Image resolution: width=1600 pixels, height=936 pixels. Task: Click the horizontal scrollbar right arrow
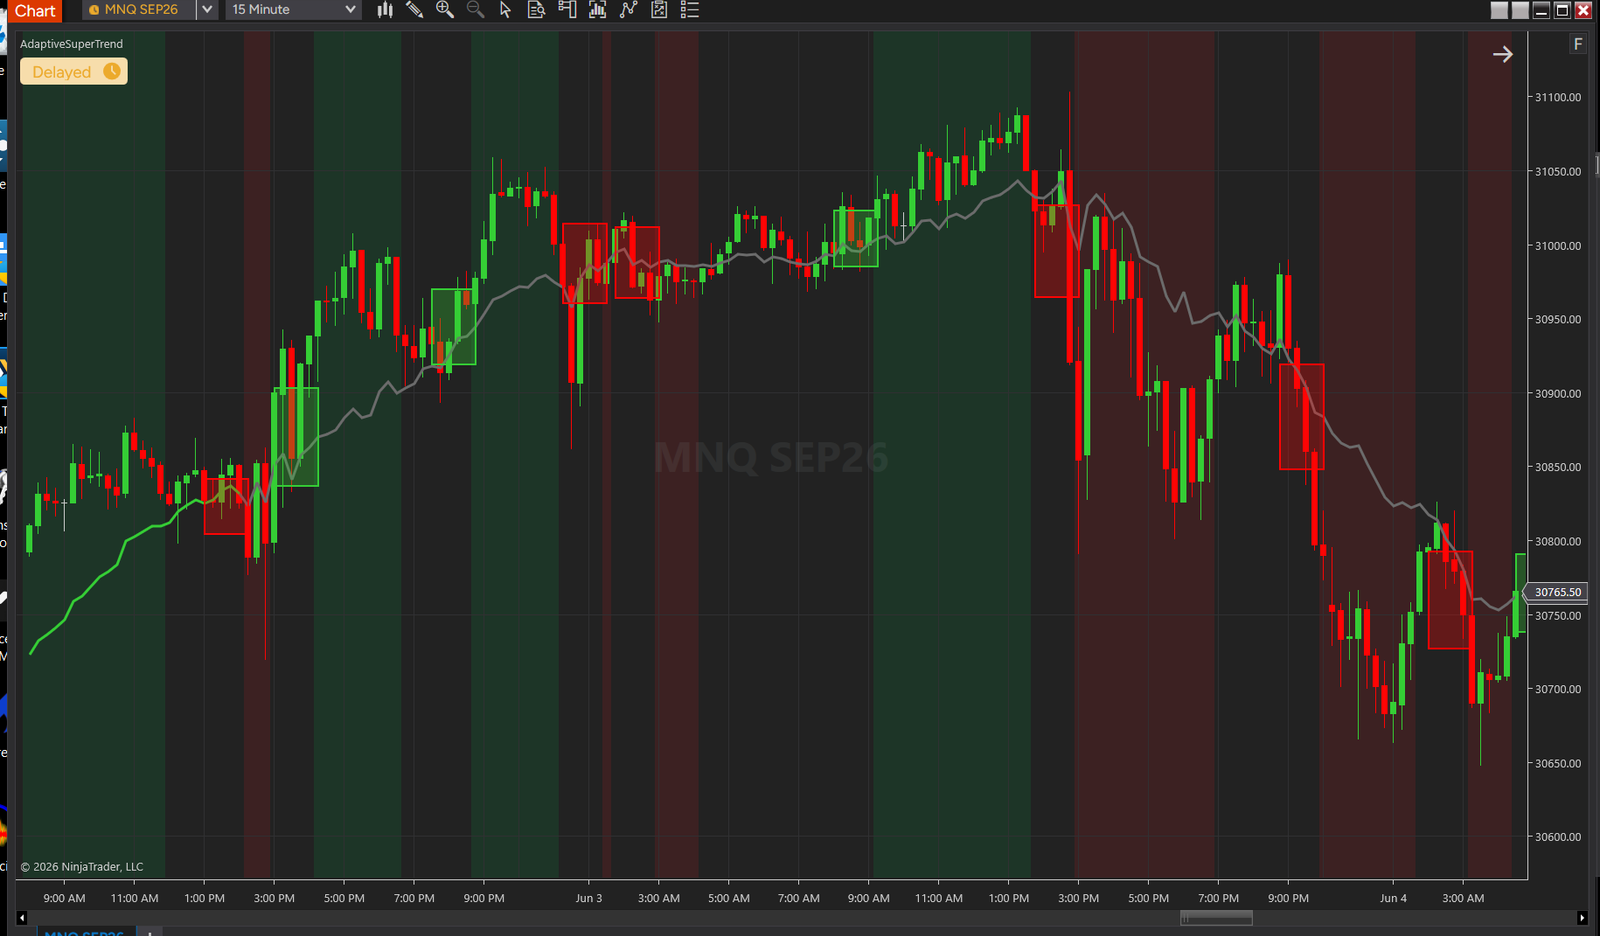pos(1582,917)
